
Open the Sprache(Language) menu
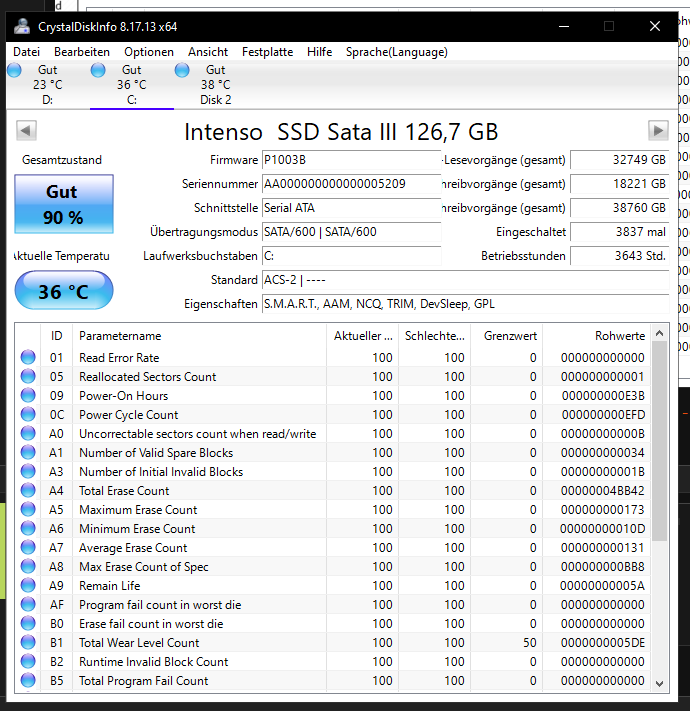point(397,52)
